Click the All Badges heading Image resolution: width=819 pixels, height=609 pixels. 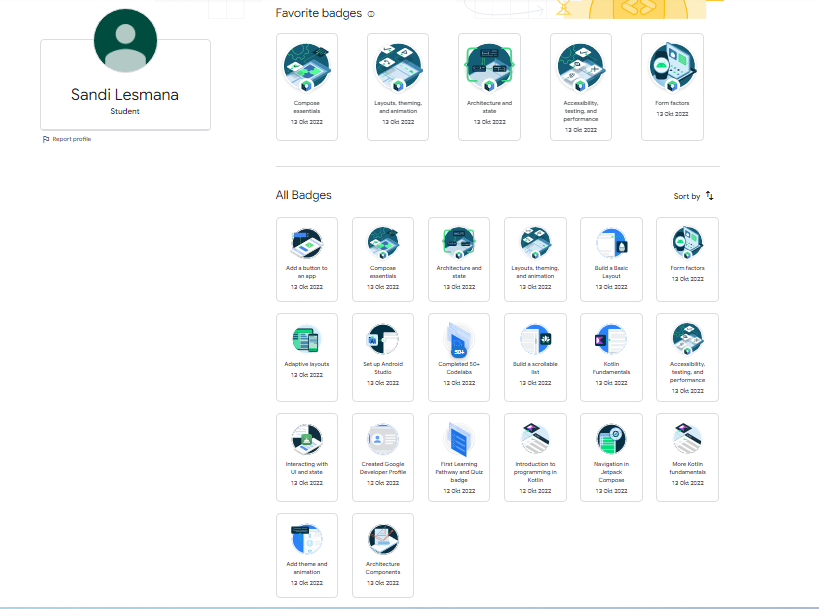pos(303,195)
